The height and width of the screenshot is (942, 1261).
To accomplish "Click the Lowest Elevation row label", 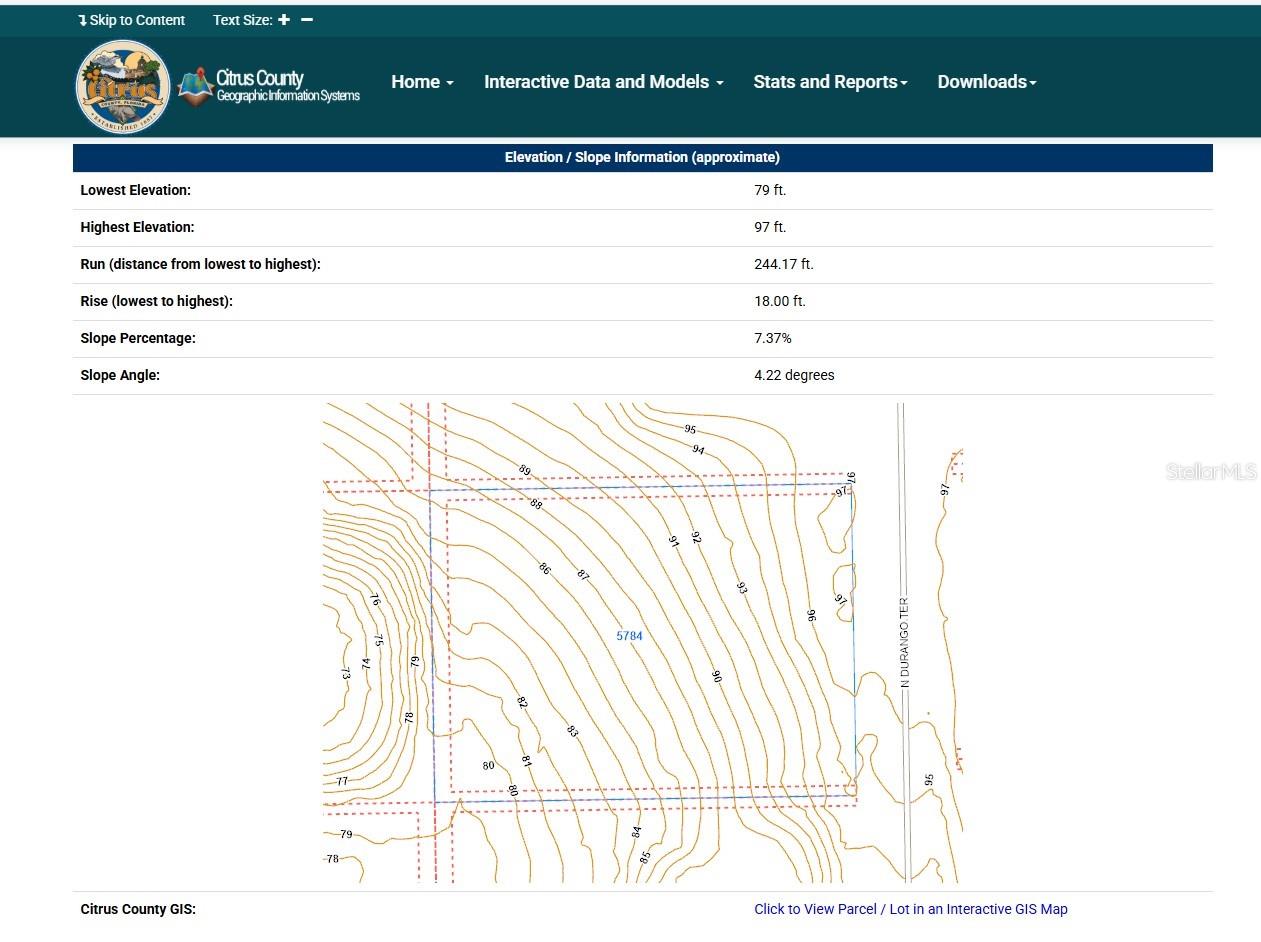I will point(135,190).
